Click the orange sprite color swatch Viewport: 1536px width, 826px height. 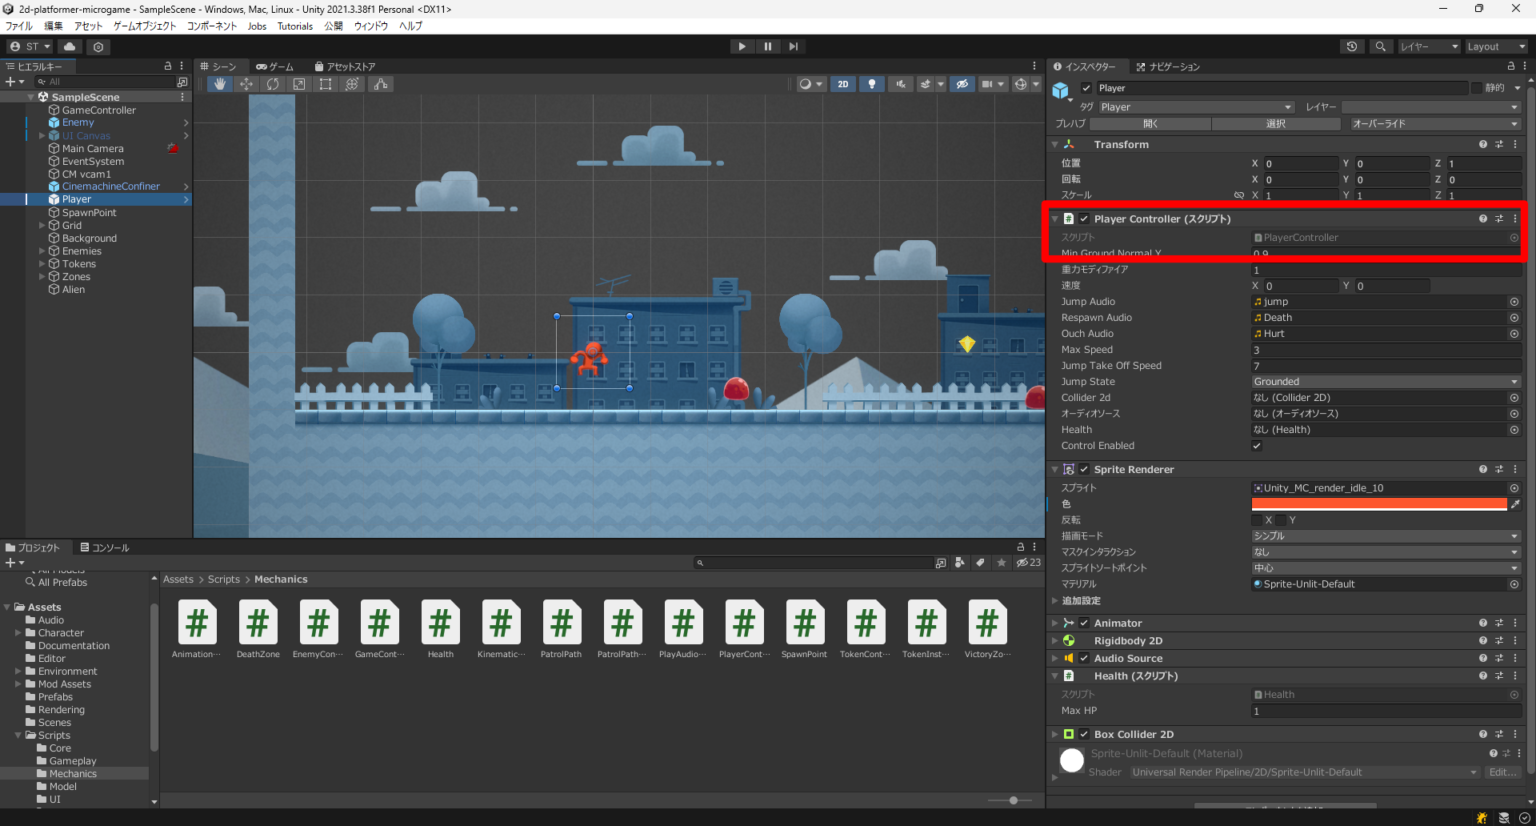[x=1379, y=504]
